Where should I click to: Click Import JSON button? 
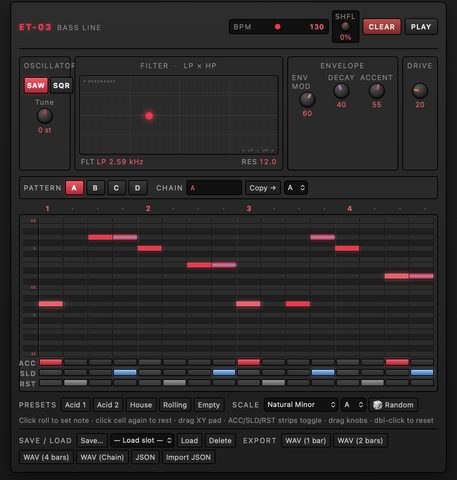click(x=188, y=457)
